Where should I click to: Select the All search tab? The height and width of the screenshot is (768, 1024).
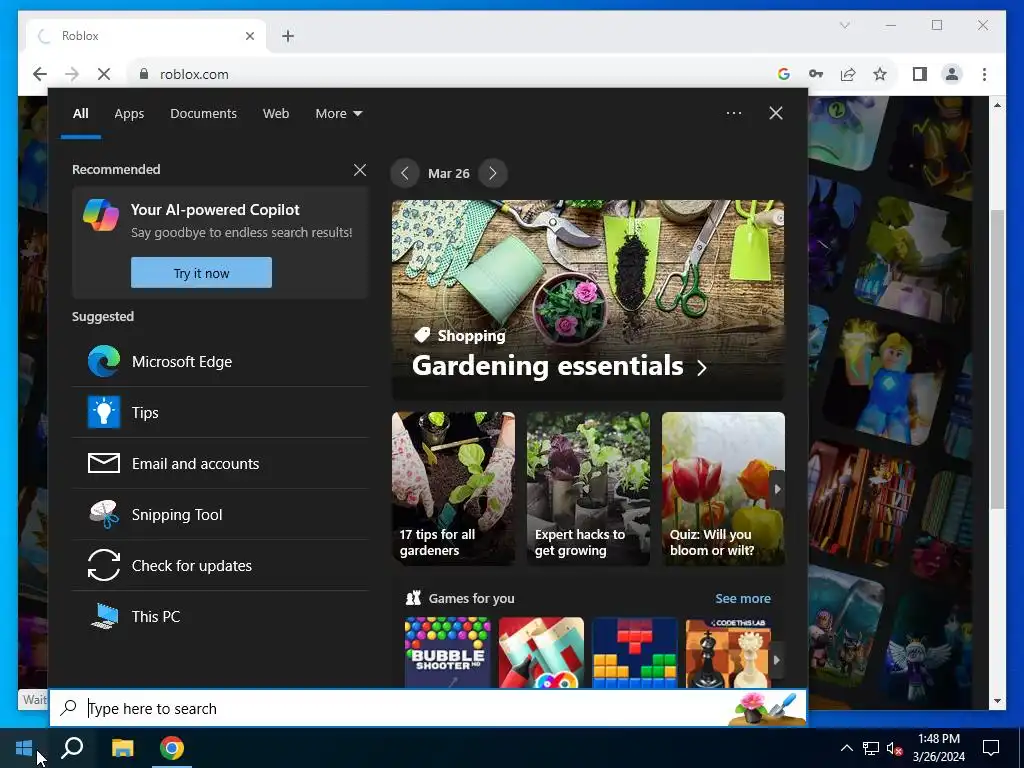coord(80,114)
